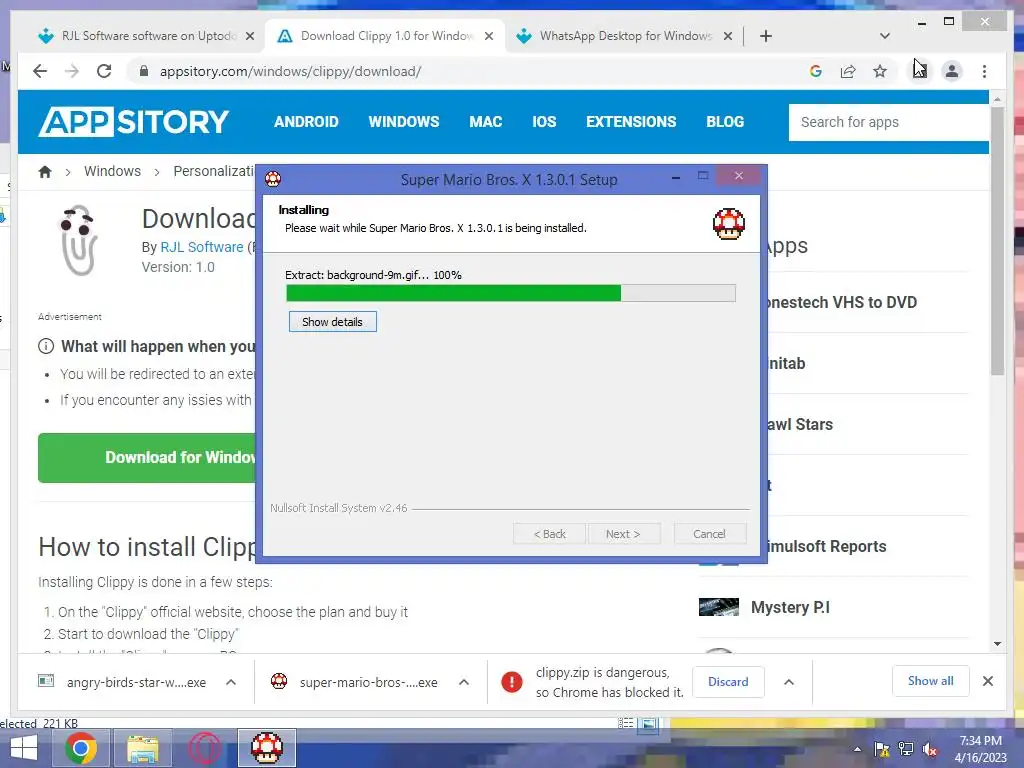1024x768 pixels.
Task: Click the Clippy paperclip icon
Action: 78,240
